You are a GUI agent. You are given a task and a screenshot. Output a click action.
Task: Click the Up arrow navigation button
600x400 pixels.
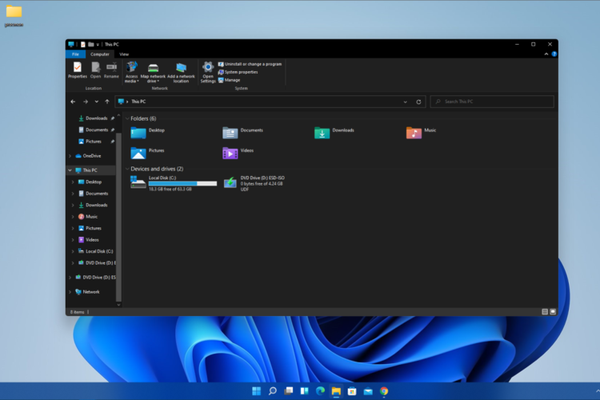click(107, 102)
